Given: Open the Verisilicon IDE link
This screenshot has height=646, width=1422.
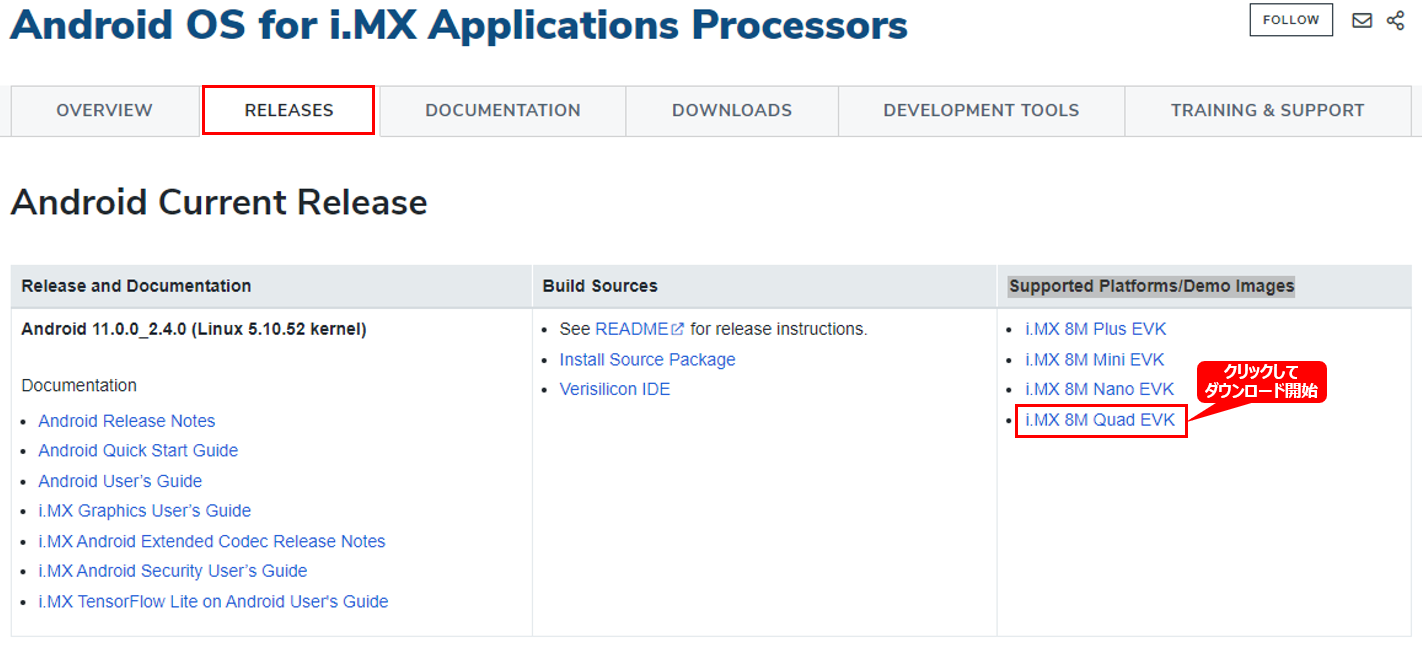Looking at the screenshot, I should [x=614, y=389].
